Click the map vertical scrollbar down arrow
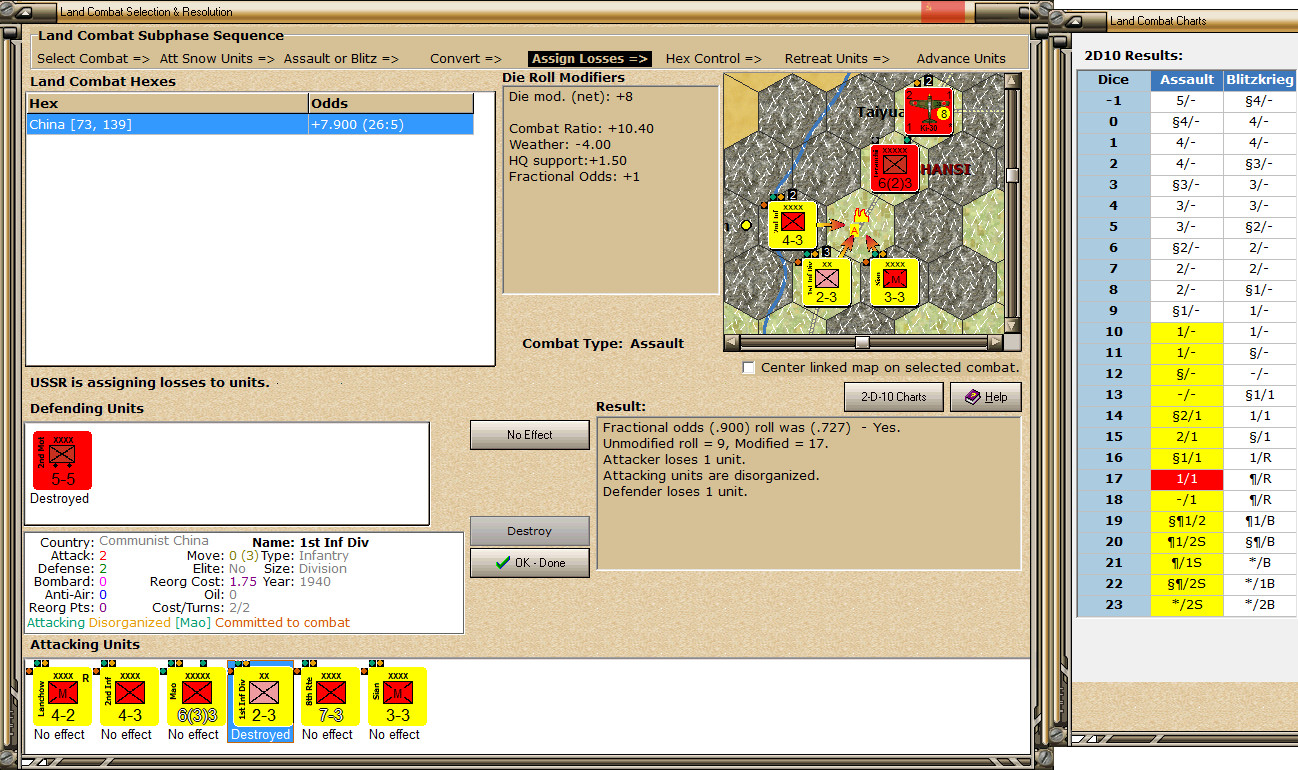 1013,326
